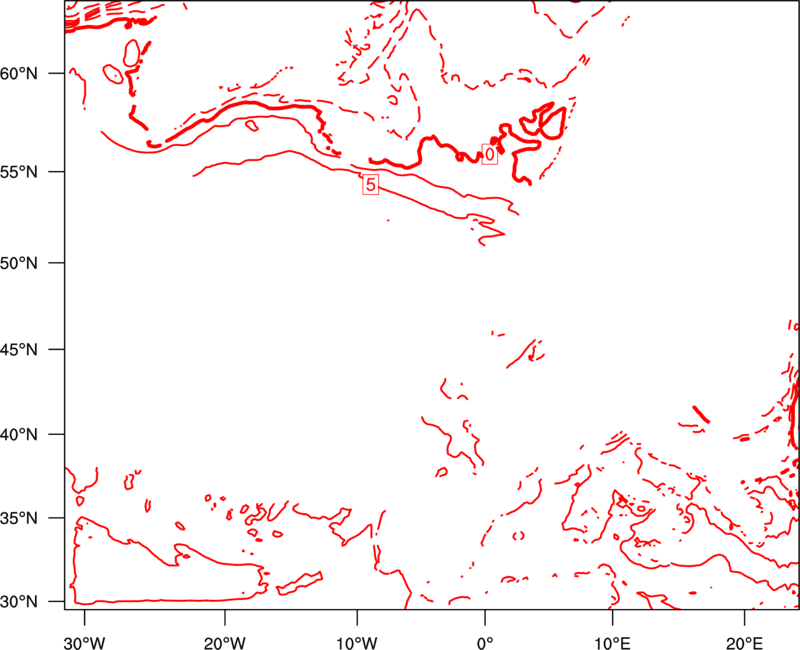The height and width of the screenshot is (650, 800).
Task: Click the 10°E longitude axis label
Action: [612, 642]
